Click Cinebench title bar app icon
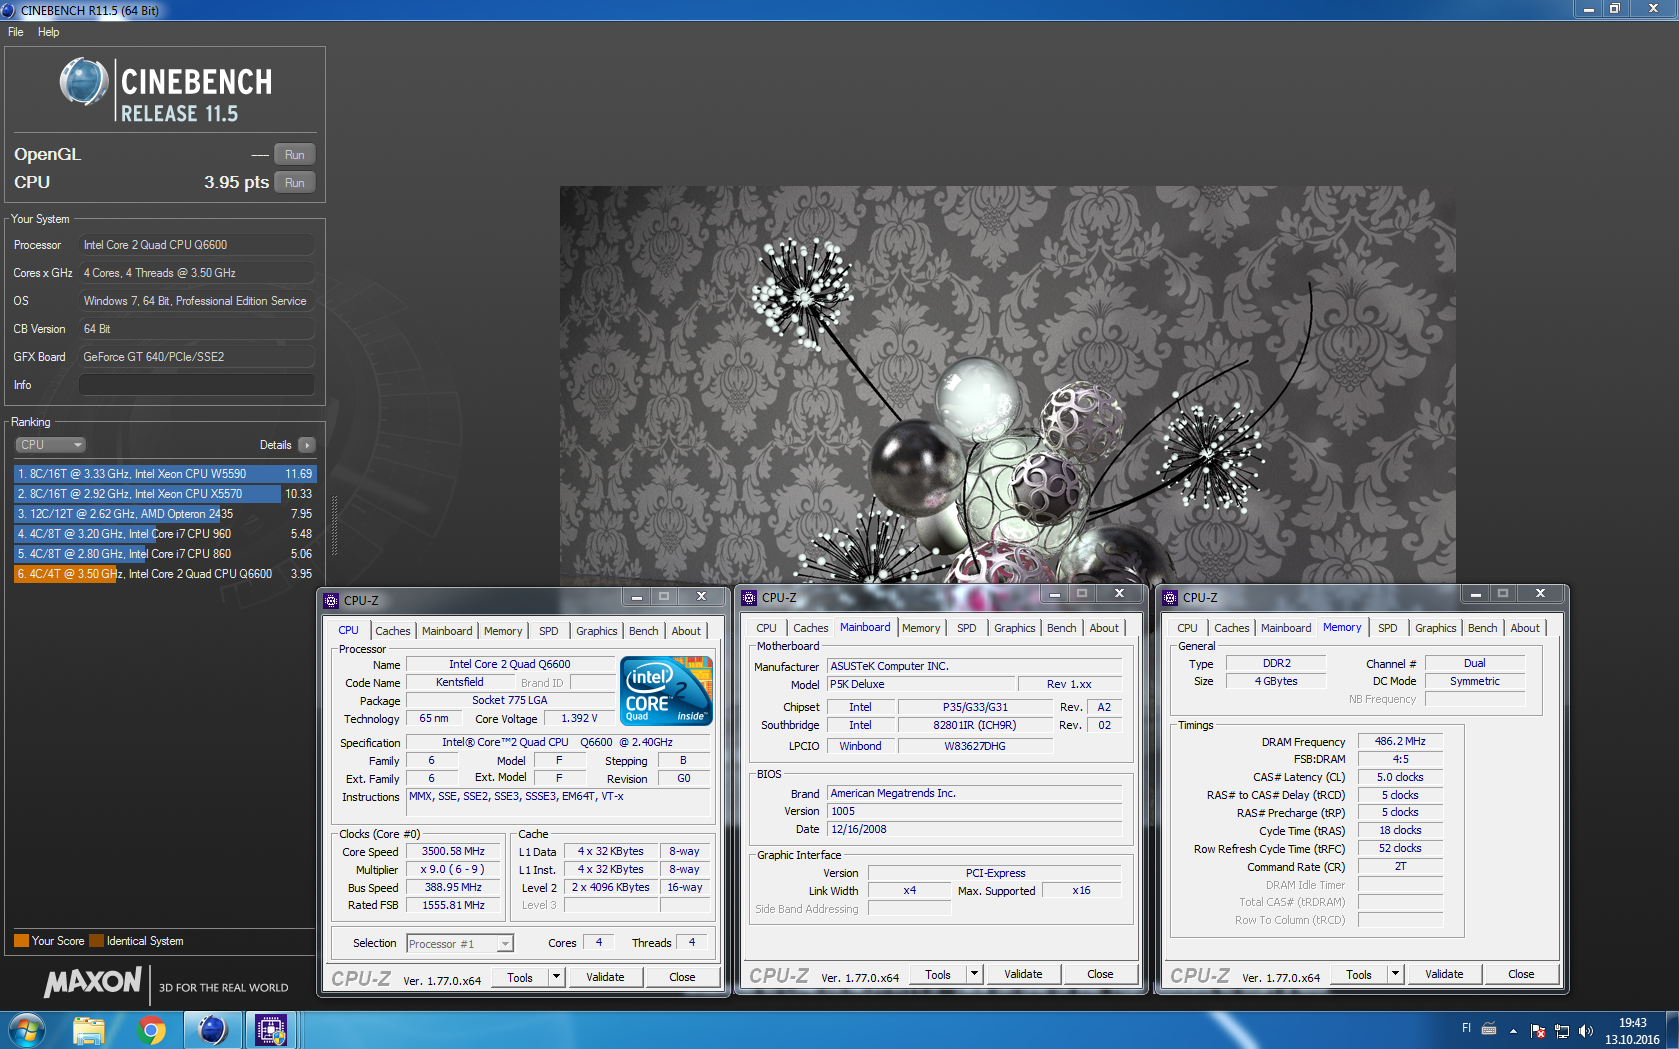Screen dimensions: 1679x1049 [9, 10]
